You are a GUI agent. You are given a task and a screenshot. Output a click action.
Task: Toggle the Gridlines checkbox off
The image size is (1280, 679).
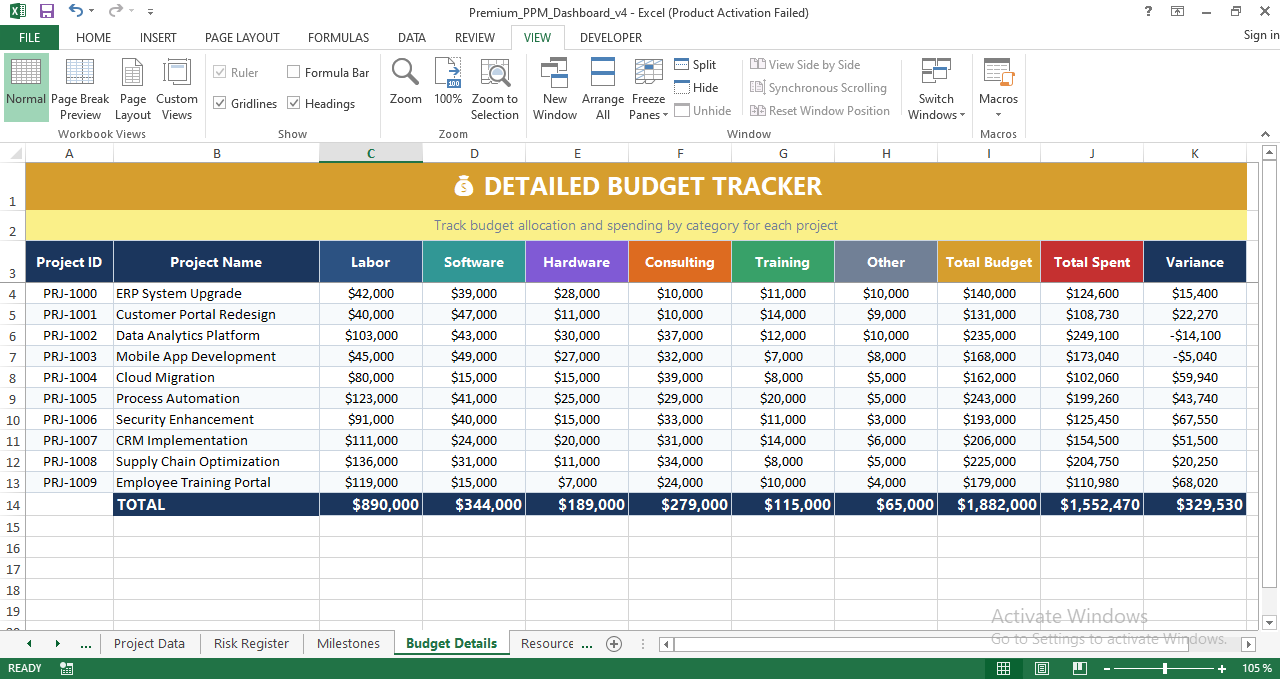click(x=224, y=103)
